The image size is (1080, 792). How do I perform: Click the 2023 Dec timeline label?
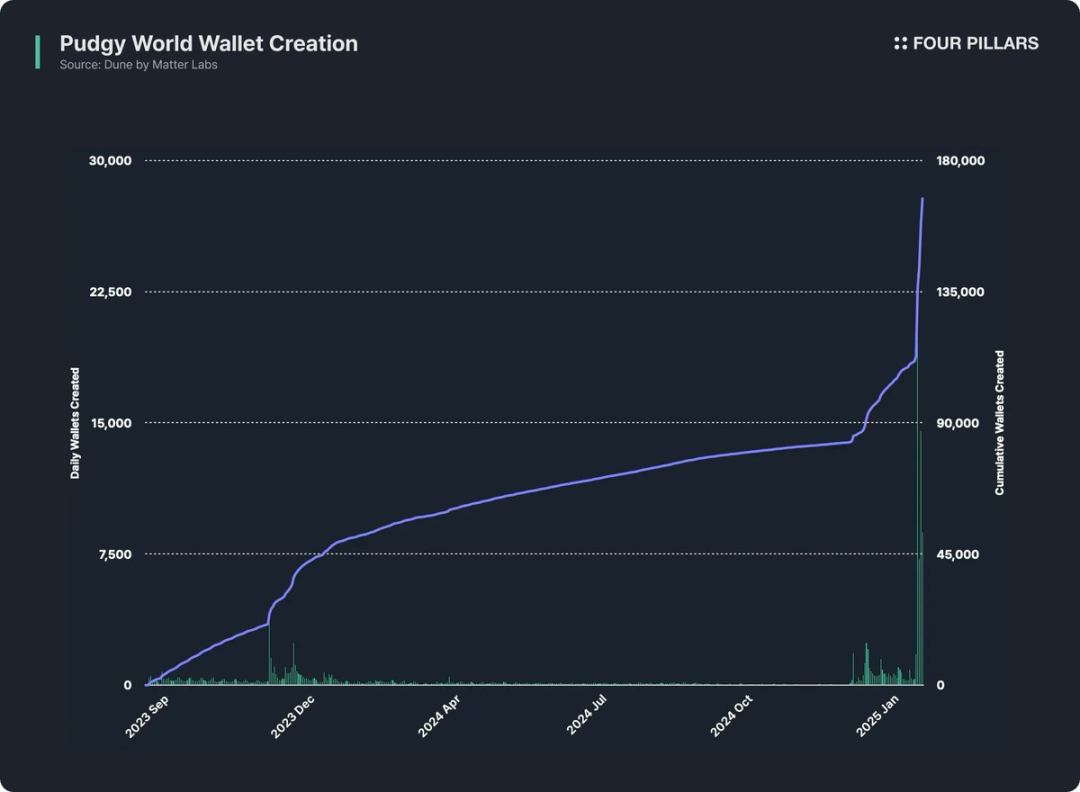tap(292, 717)
